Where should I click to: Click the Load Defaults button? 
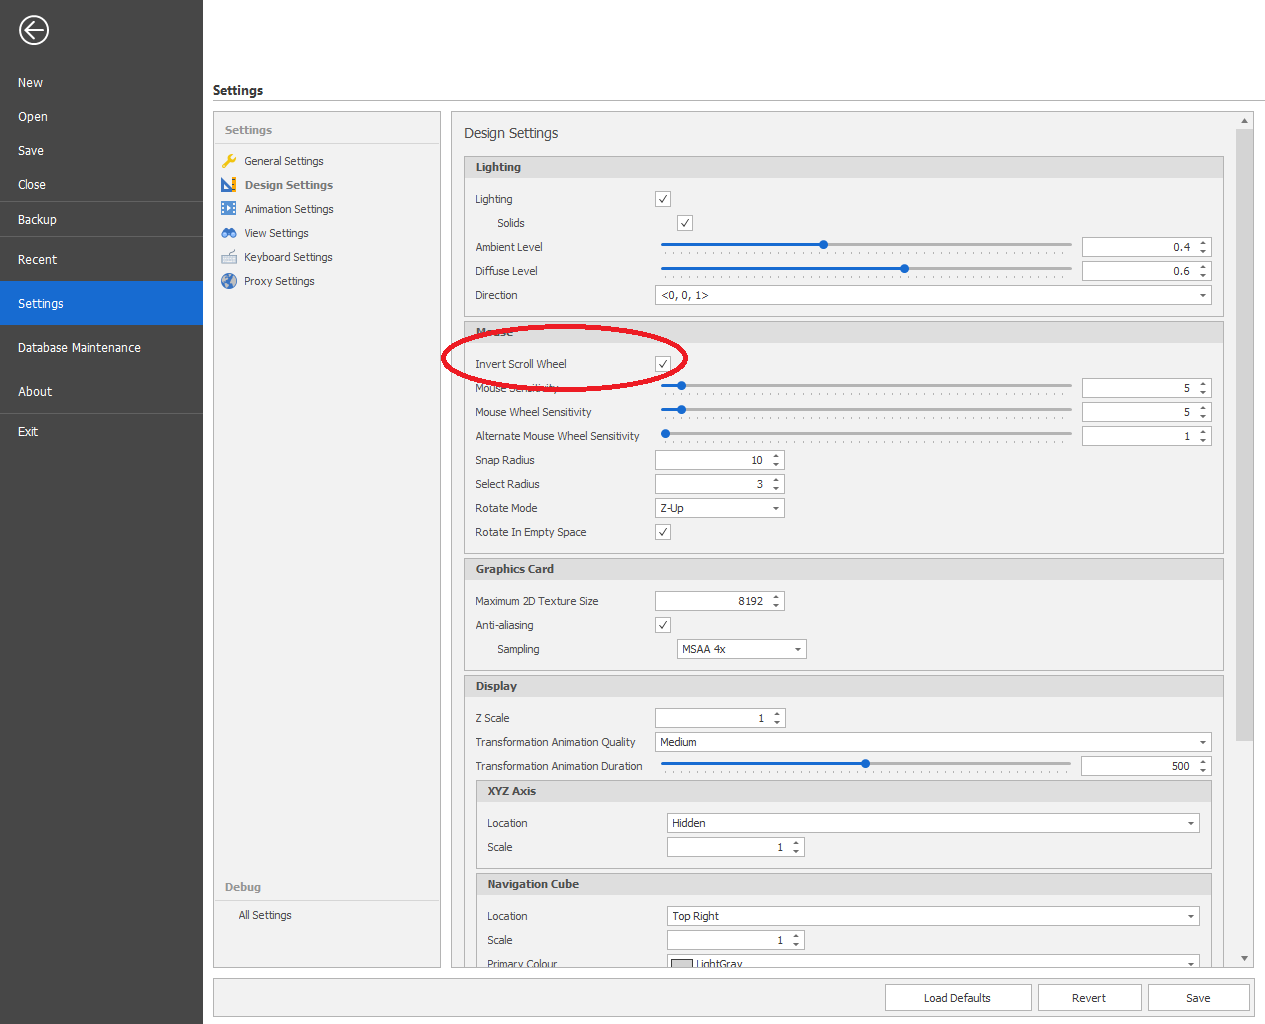pyautogui.click(x=957, y=998)
